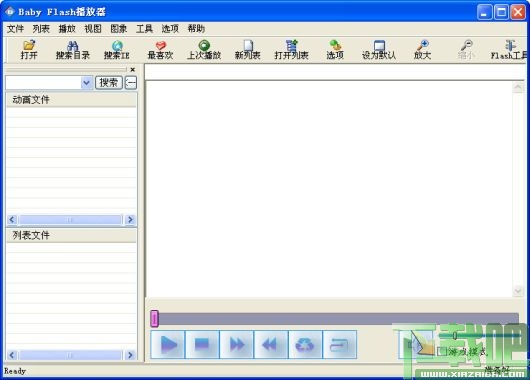
Task: Open the 工具 menu
Action: (144, 29)
